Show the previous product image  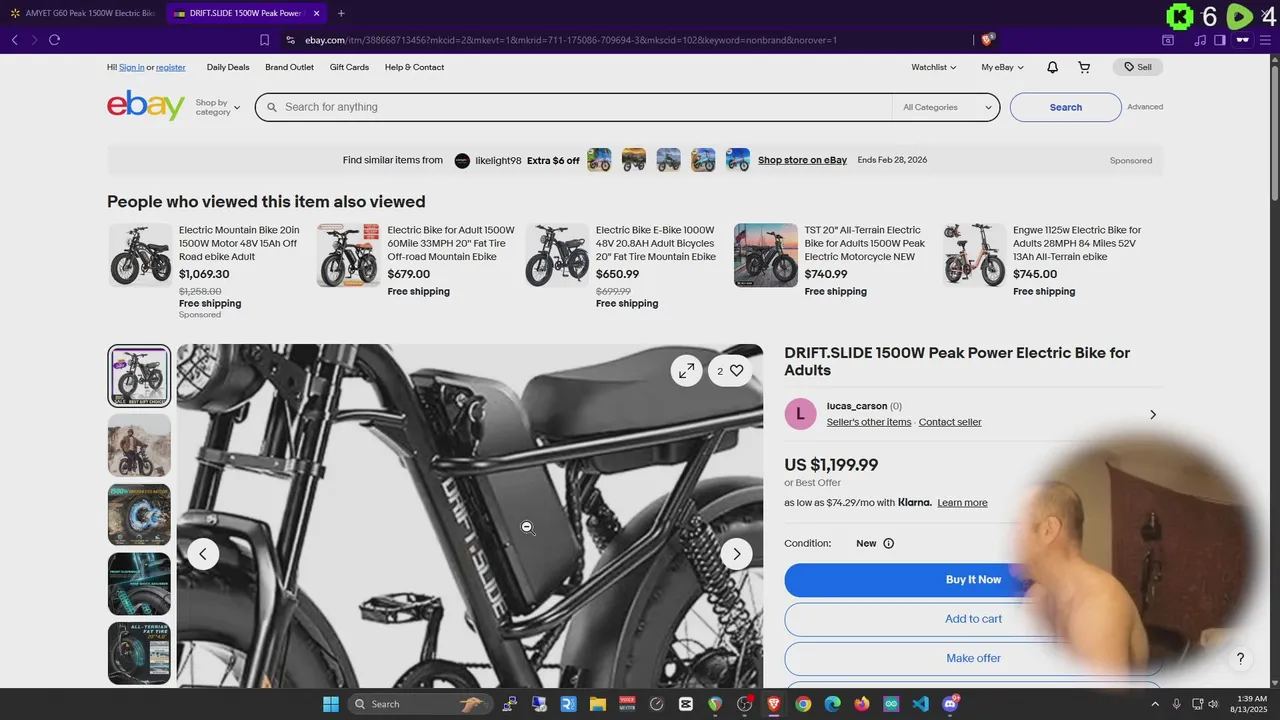click(x=203, y=554)
